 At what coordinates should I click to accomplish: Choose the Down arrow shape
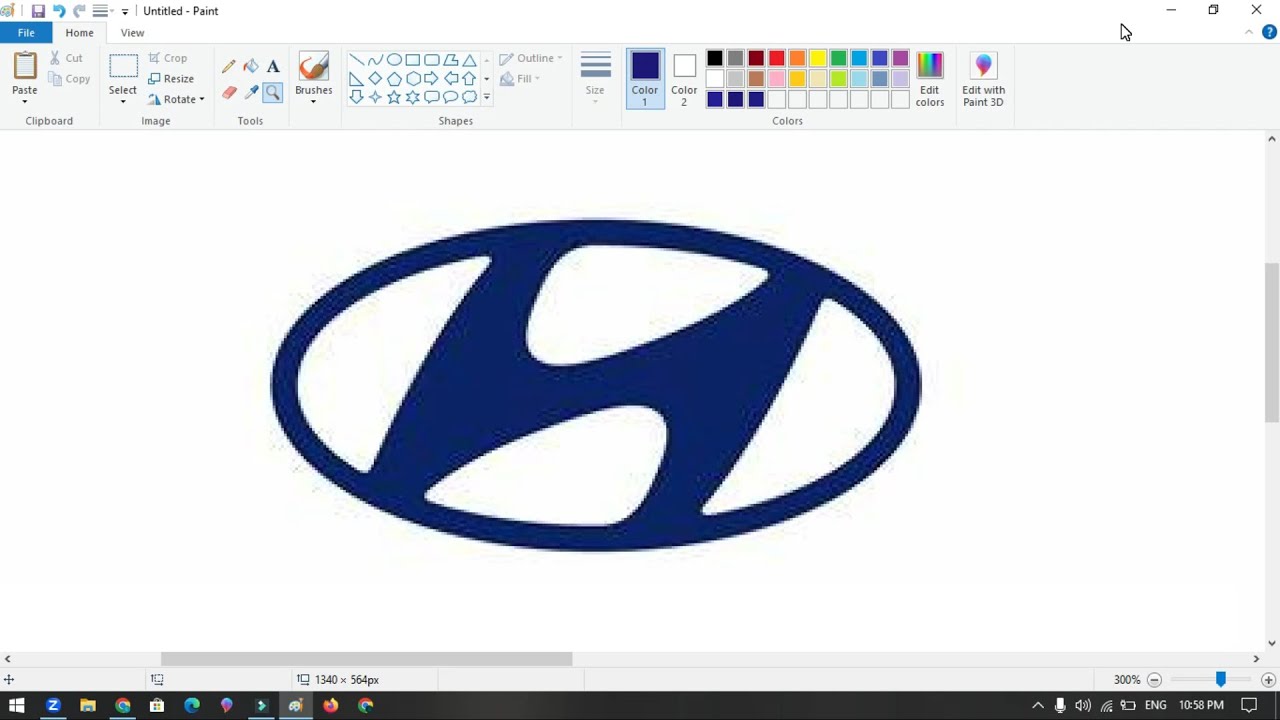tap(356, 97)
